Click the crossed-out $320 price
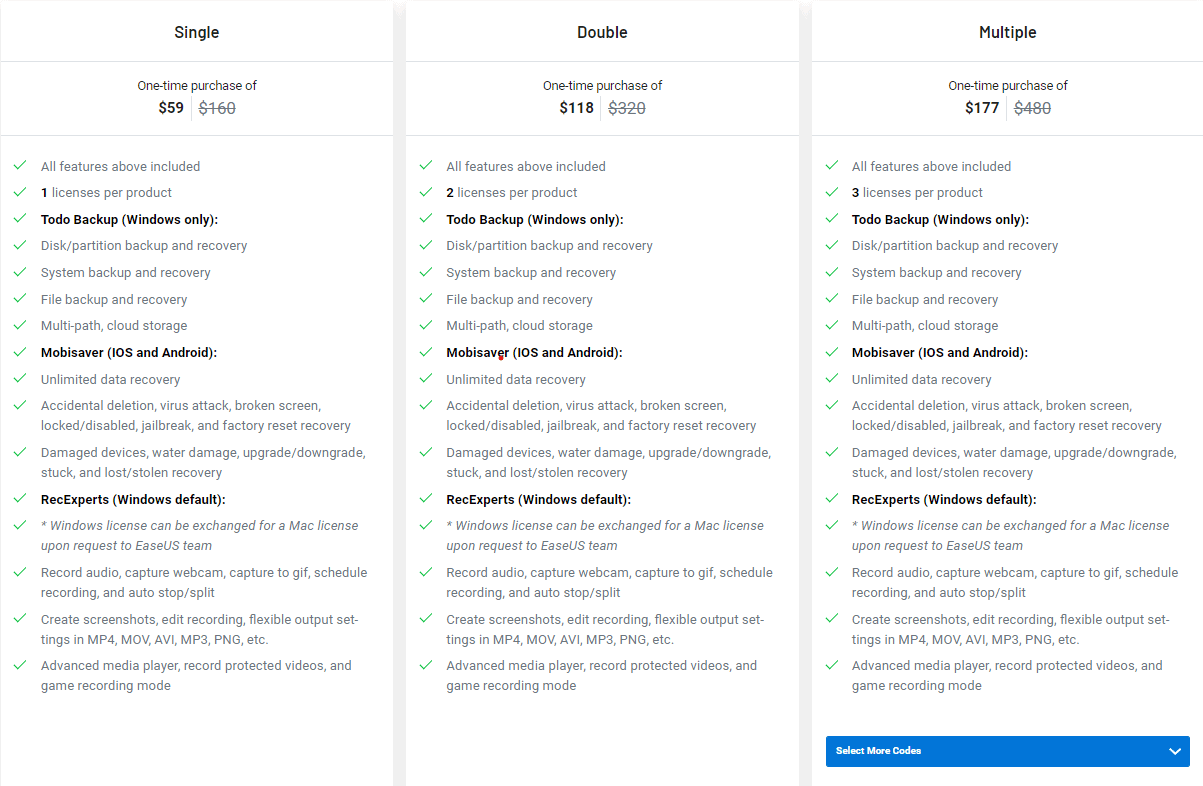 click(627, 108)
